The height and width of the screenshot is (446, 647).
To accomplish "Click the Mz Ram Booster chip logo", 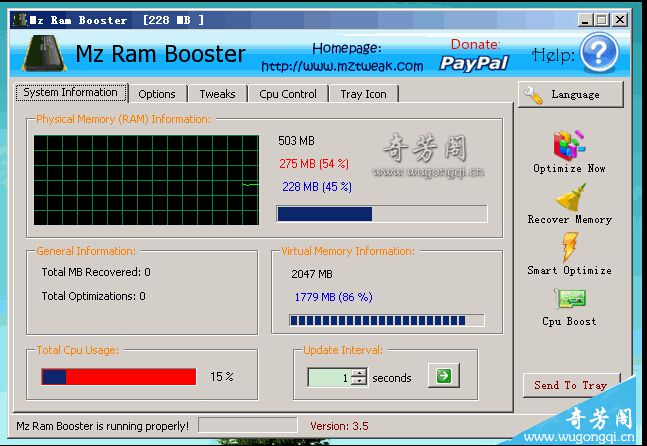I will pos(44,53).
